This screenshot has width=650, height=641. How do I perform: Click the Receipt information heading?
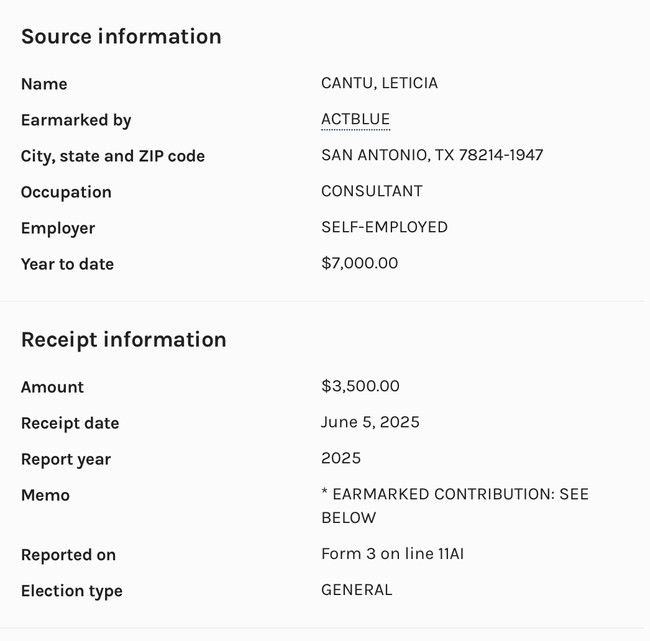pos(123,340)
